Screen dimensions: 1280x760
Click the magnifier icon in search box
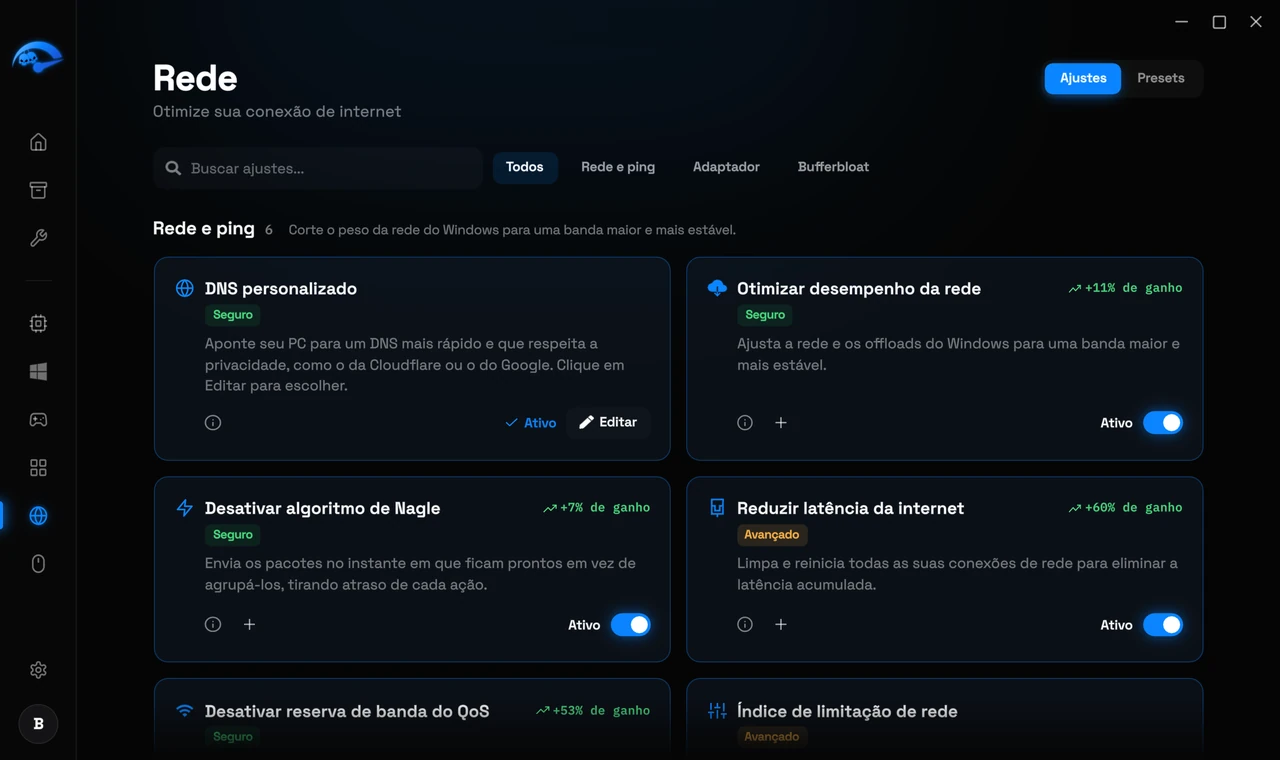pos(173,168)
